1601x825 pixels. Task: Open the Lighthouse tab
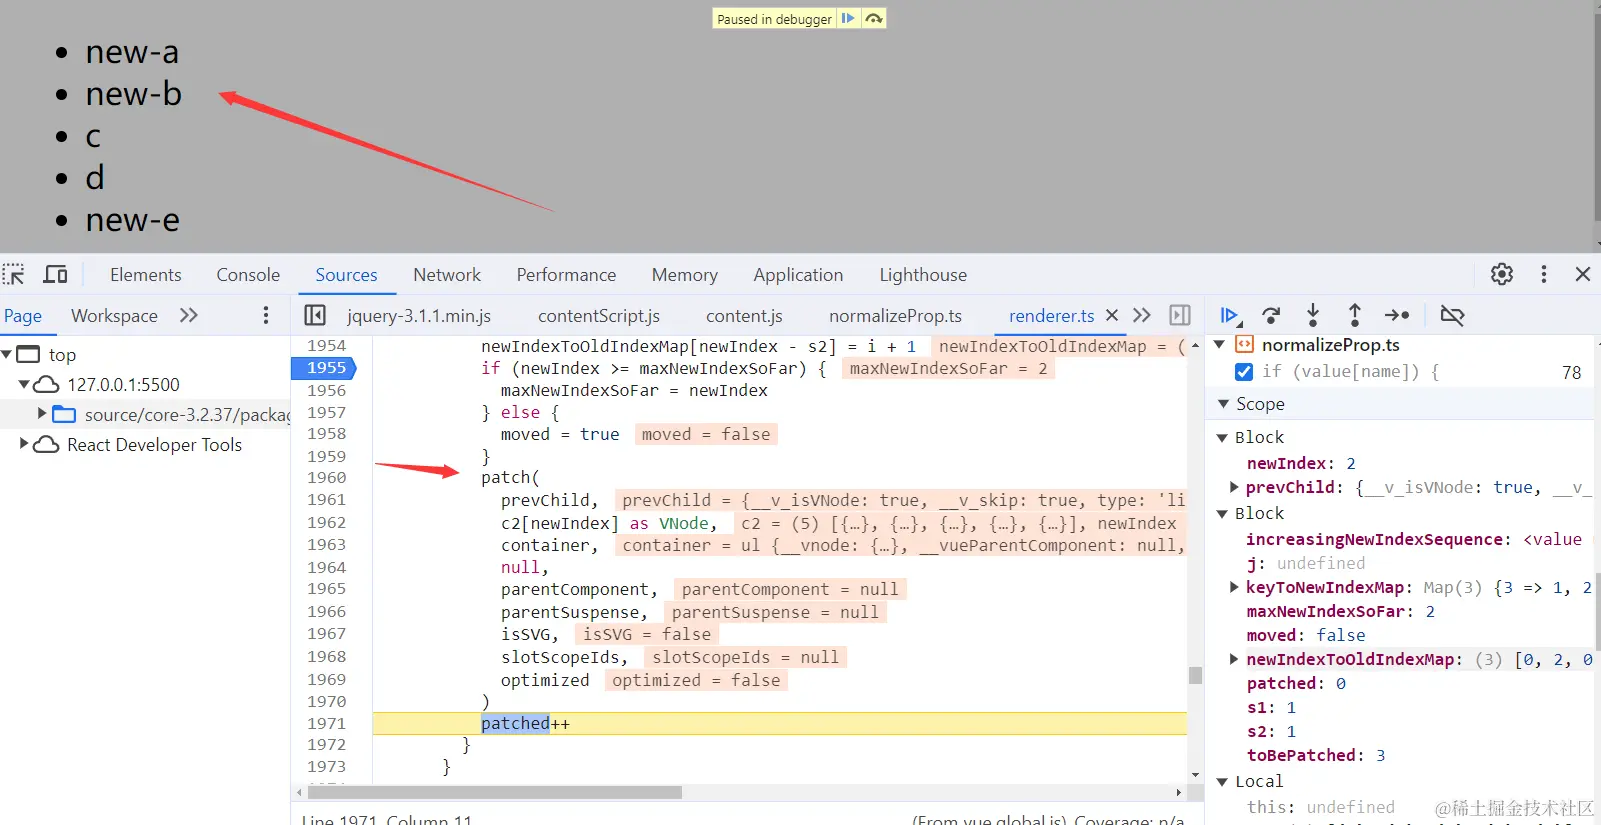pyautogui.click(x=923, y=274)
